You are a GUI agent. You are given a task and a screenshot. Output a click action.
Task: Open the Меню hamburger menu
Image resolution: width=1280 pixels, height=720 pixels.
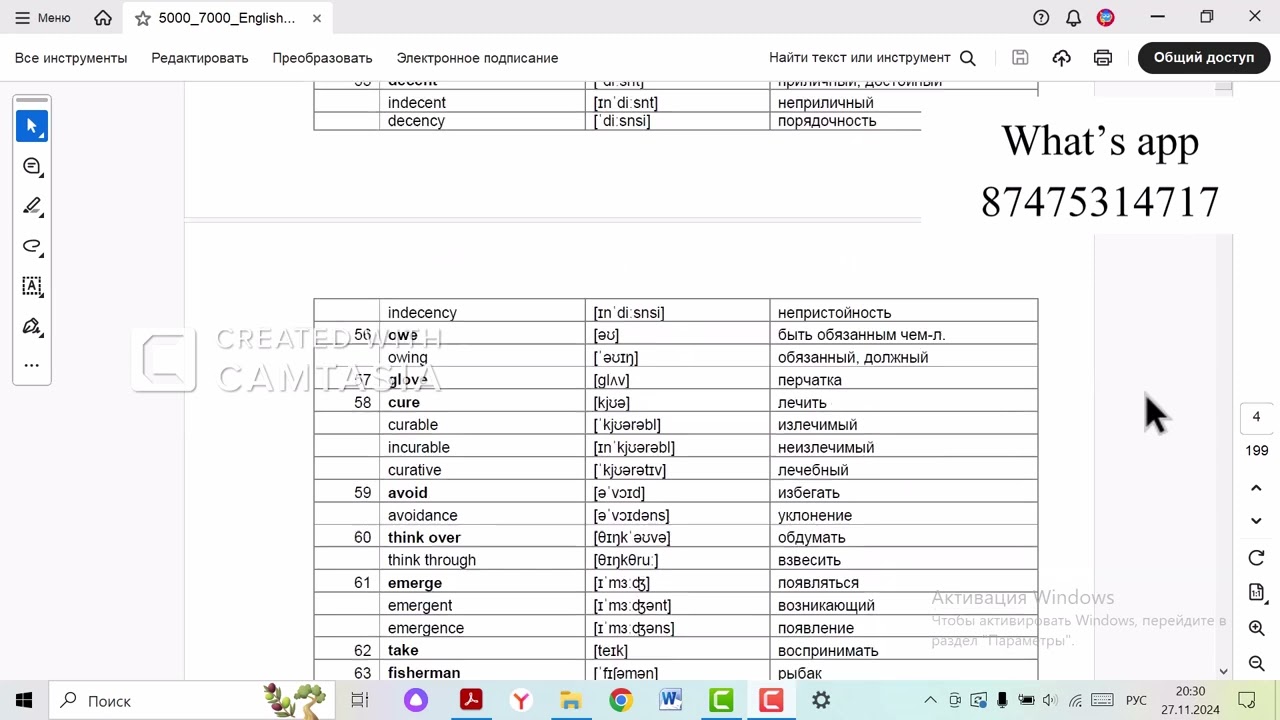pos(42,18)
